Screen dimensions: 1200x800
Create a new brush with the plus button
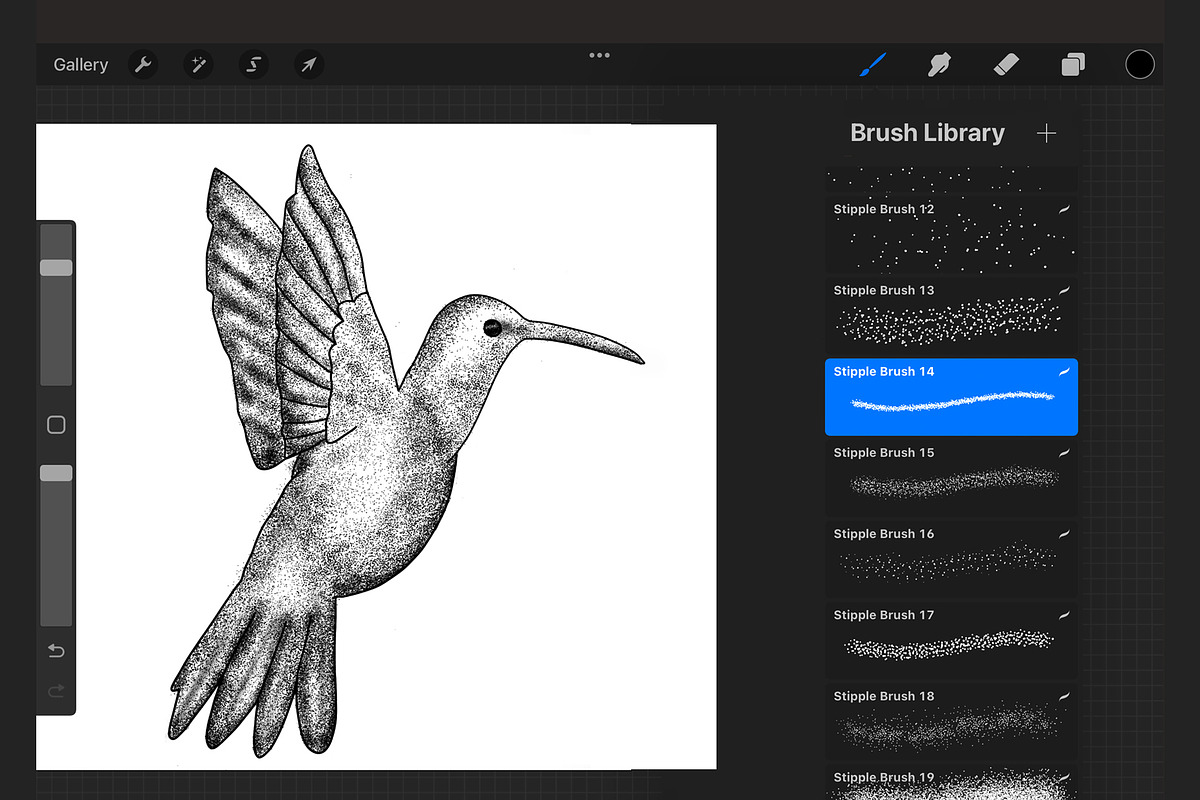pos(1046,132)
